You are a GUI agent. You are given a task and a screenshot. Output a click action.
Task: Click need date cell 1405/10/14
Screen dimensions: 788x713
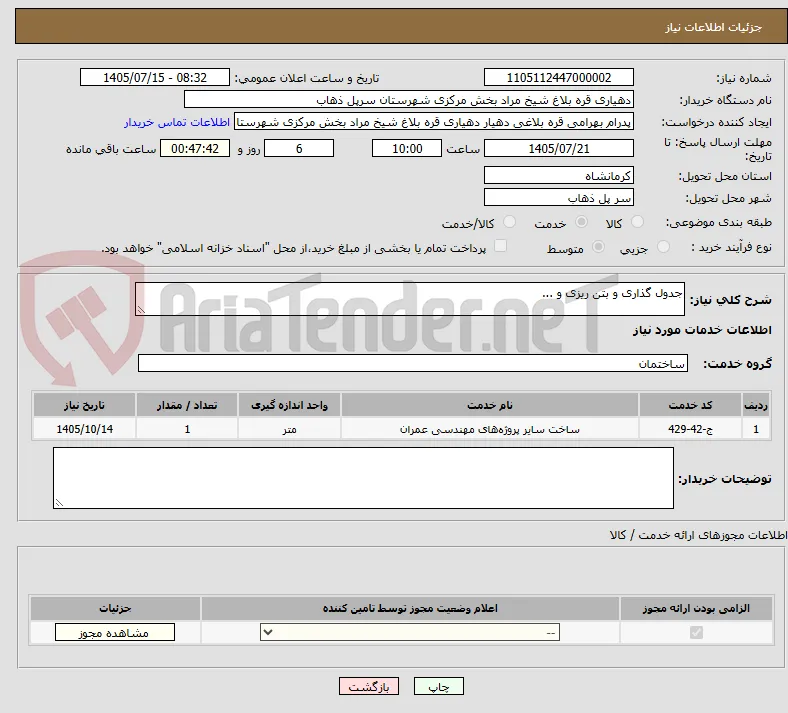(84, 429)
